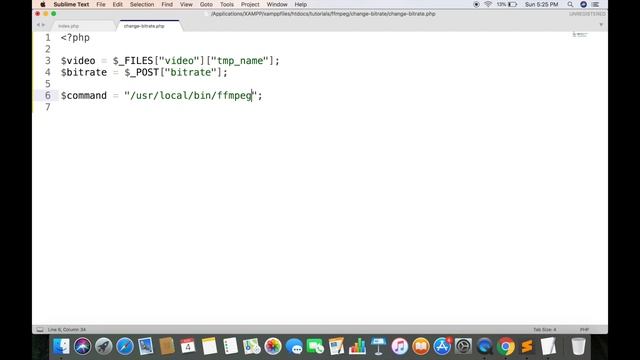Screen dimensions: 640x360
Task: Click the Line 6, Column 34 status text
Action: point(67,329)
